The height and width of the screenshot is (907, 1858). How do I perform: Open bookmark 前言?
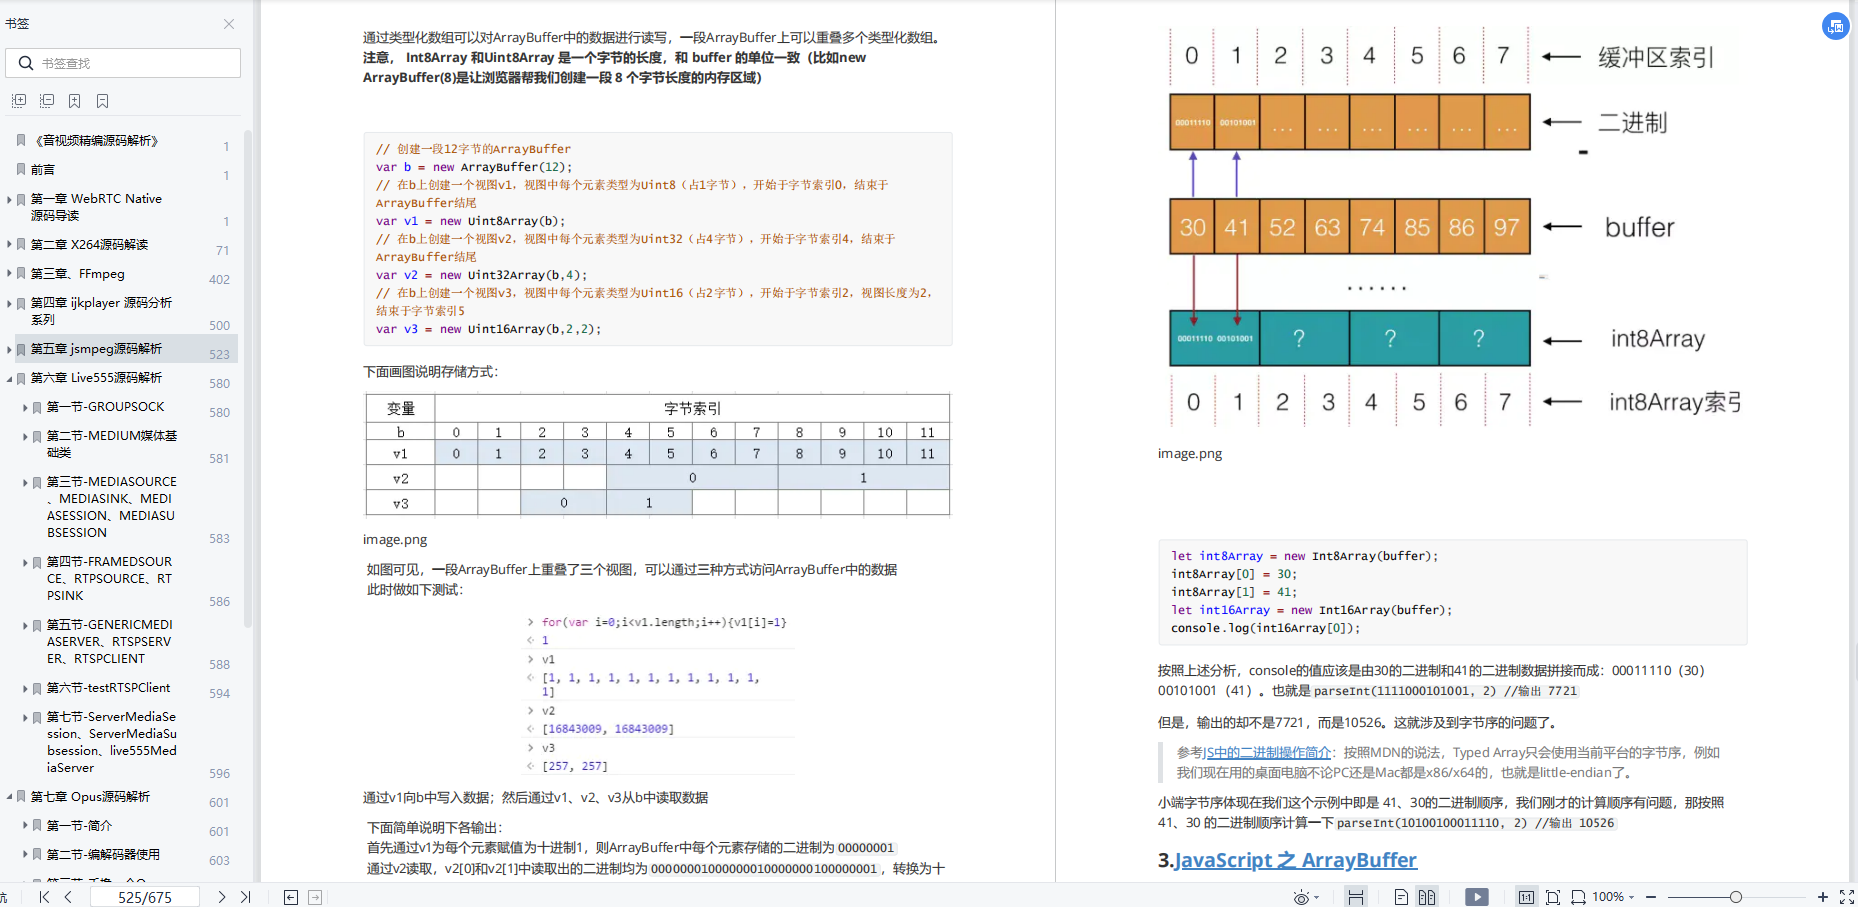pos(43,170)
